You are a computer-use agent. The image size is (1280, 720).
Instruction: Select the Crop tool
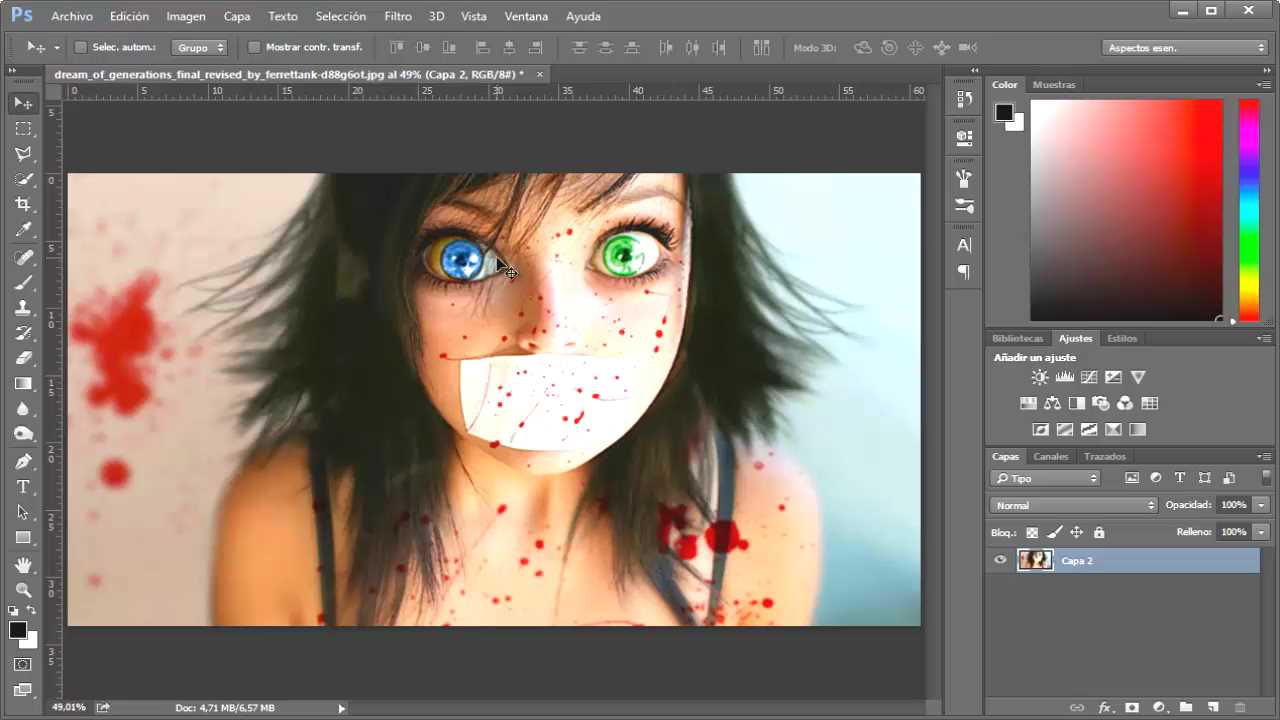pos(23,204)
